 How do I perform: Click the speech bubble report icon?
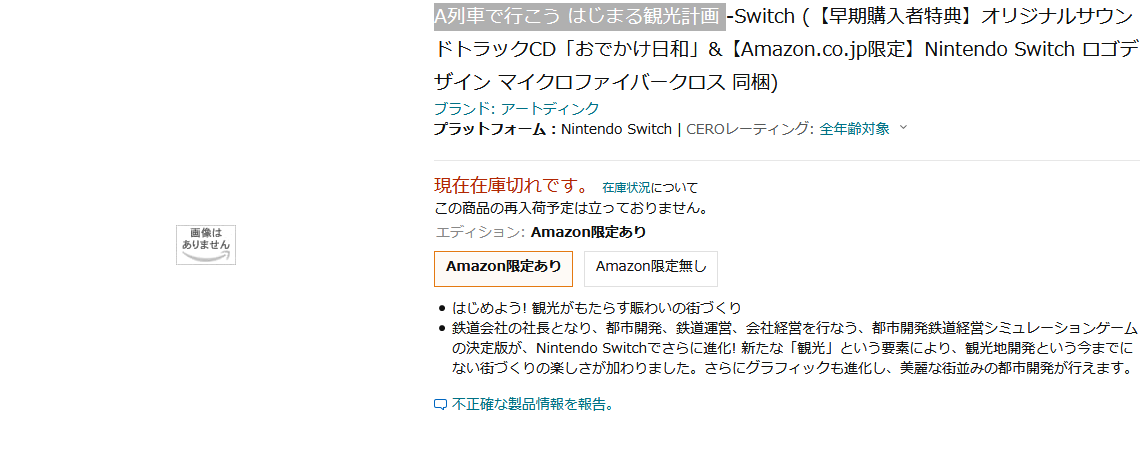click(x=440, y=405)
